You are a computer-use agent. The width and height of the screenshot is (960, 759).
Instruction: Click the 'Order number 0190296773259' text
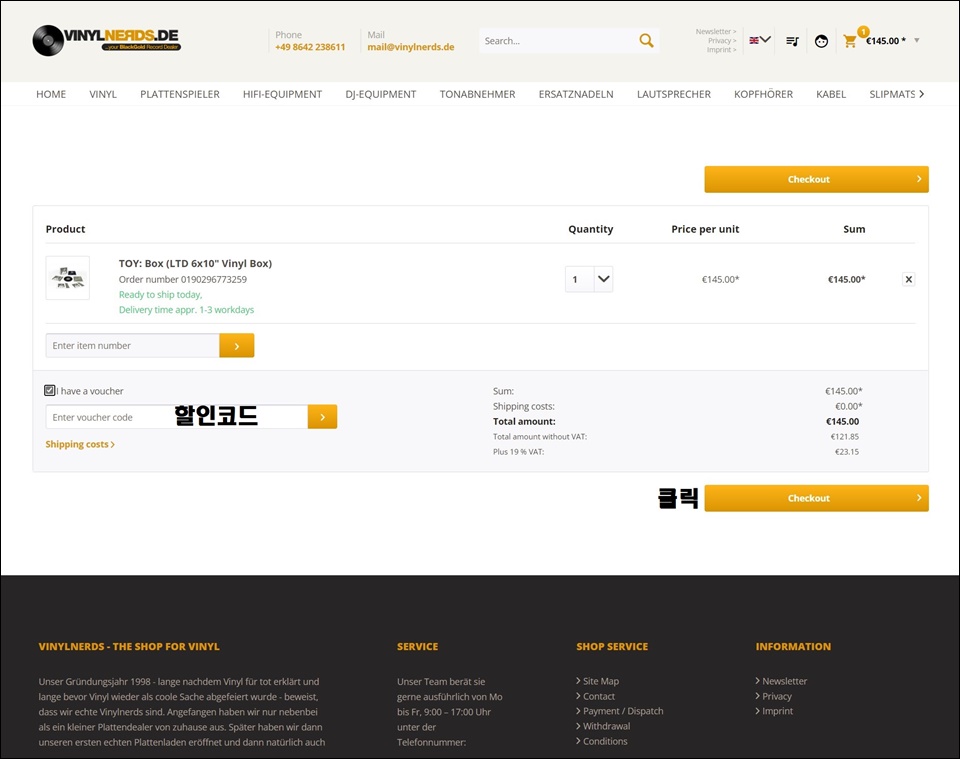coord(183,280)
